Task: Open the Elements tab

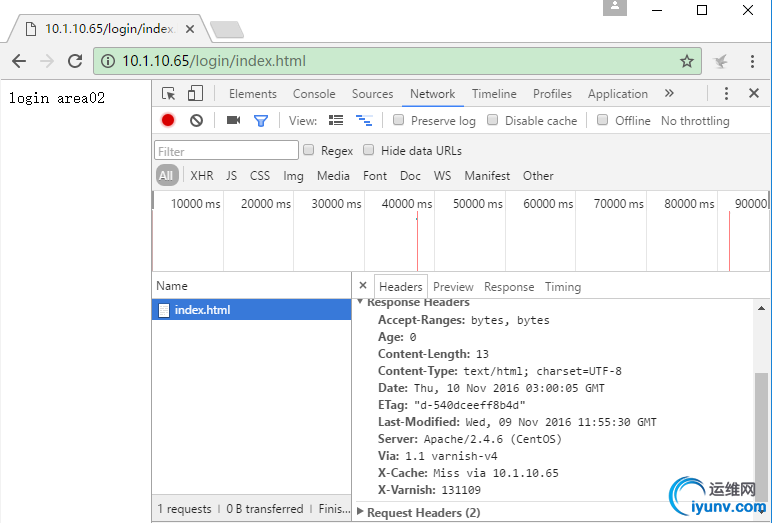Action: click(x=253, y=94)
